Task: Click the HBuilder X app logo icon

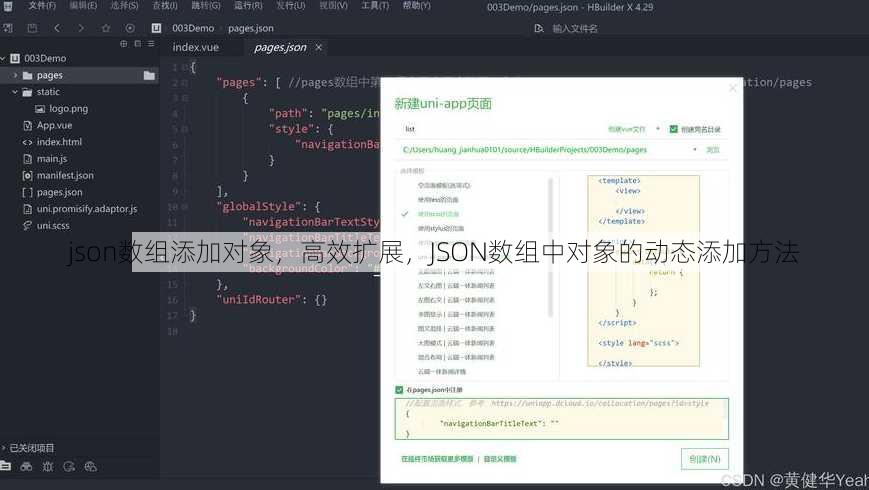Action: pyautogui.click(x=8, y=7)
